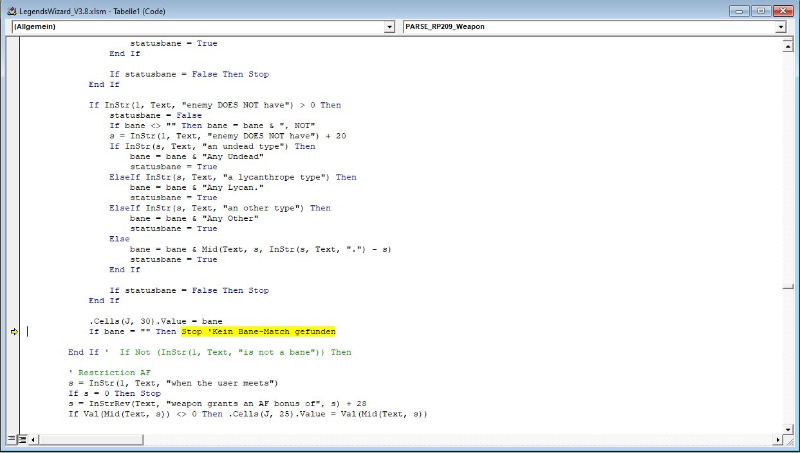The width and height of the screenshot is (800, 453).
Task: Click the 'Kein Bane-Match gefunden comment
Action: (x=271, y=332)
